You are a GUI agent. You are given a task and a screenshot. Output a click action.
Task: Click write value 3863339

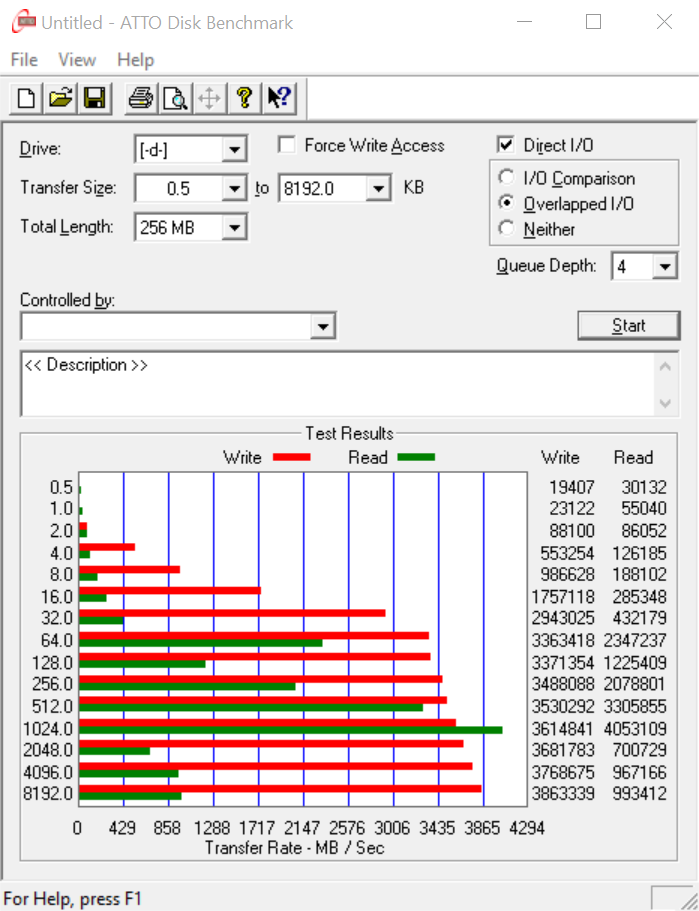point(563,794)
